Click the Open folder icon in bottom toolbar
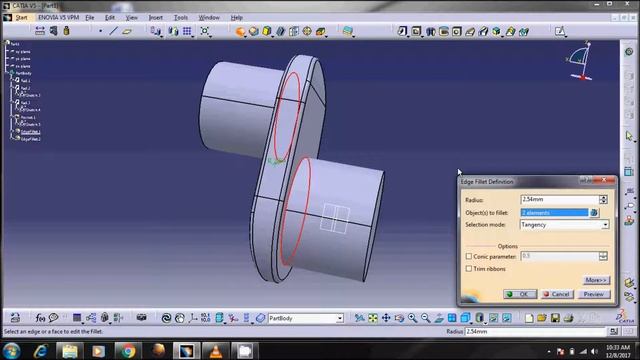This screenshot has height=360, width=640. [542, 318]
